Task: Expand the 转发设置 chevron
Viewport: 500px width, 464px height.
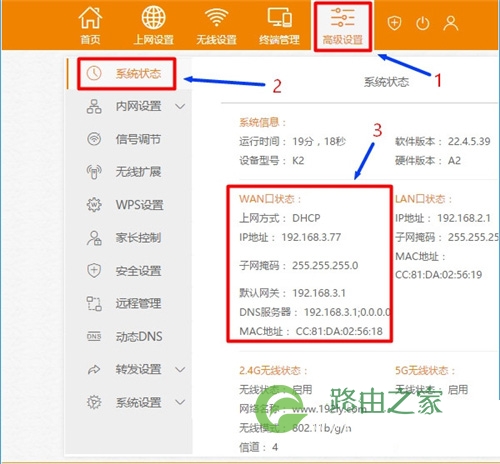Action: click(x=180, y=369)
